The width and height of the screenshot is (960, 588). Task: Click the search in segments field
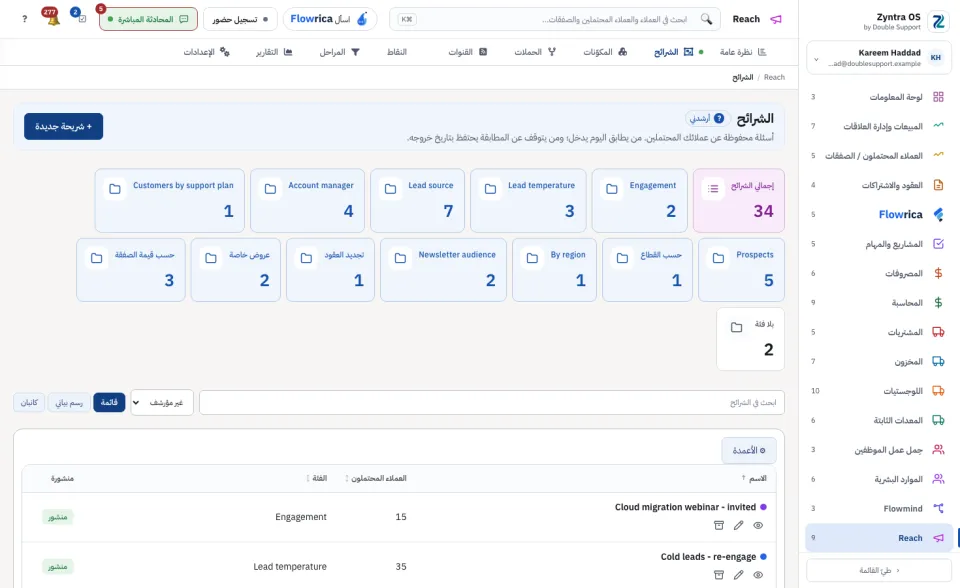pyautogui.click(x=492, y=402)
